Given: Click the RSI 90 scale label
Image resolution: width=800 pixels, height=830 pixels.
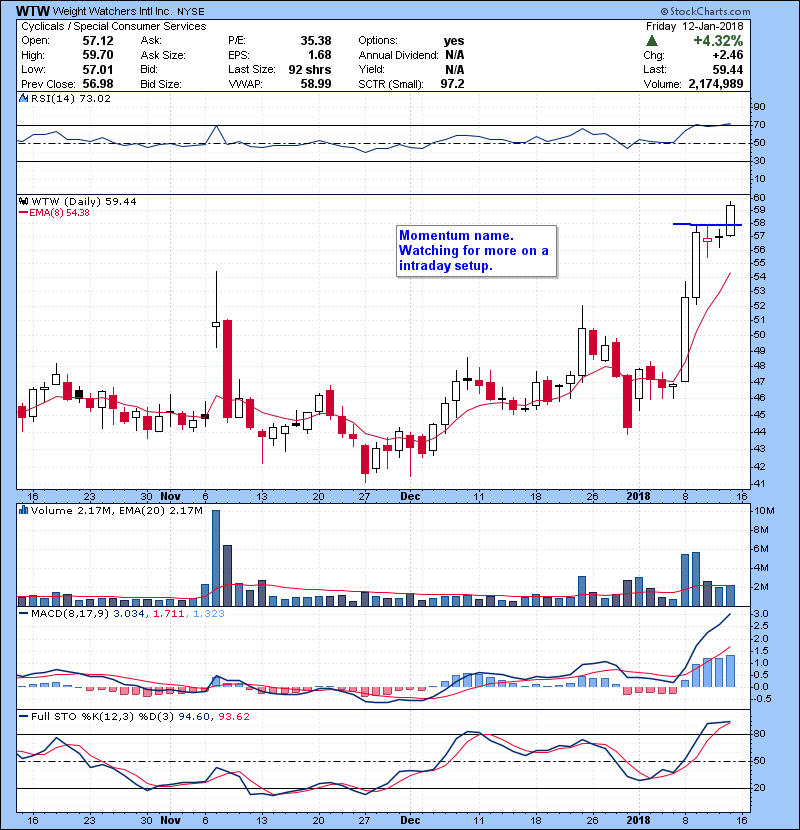Looking at the screenshot, I should 759,107.
